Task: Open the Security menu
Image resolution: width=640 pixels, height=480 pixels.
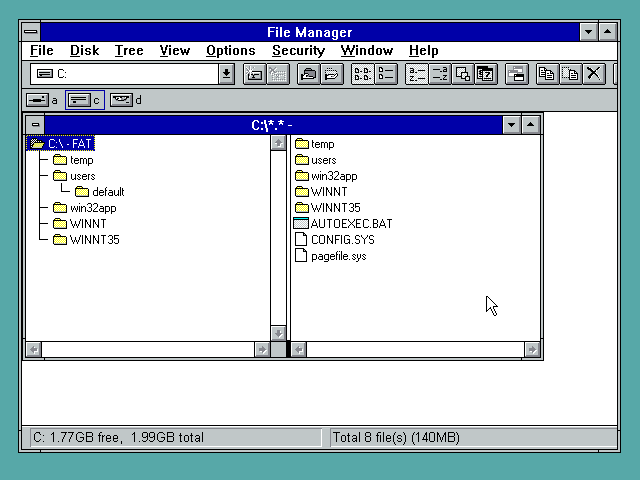Action: [298, 51]
